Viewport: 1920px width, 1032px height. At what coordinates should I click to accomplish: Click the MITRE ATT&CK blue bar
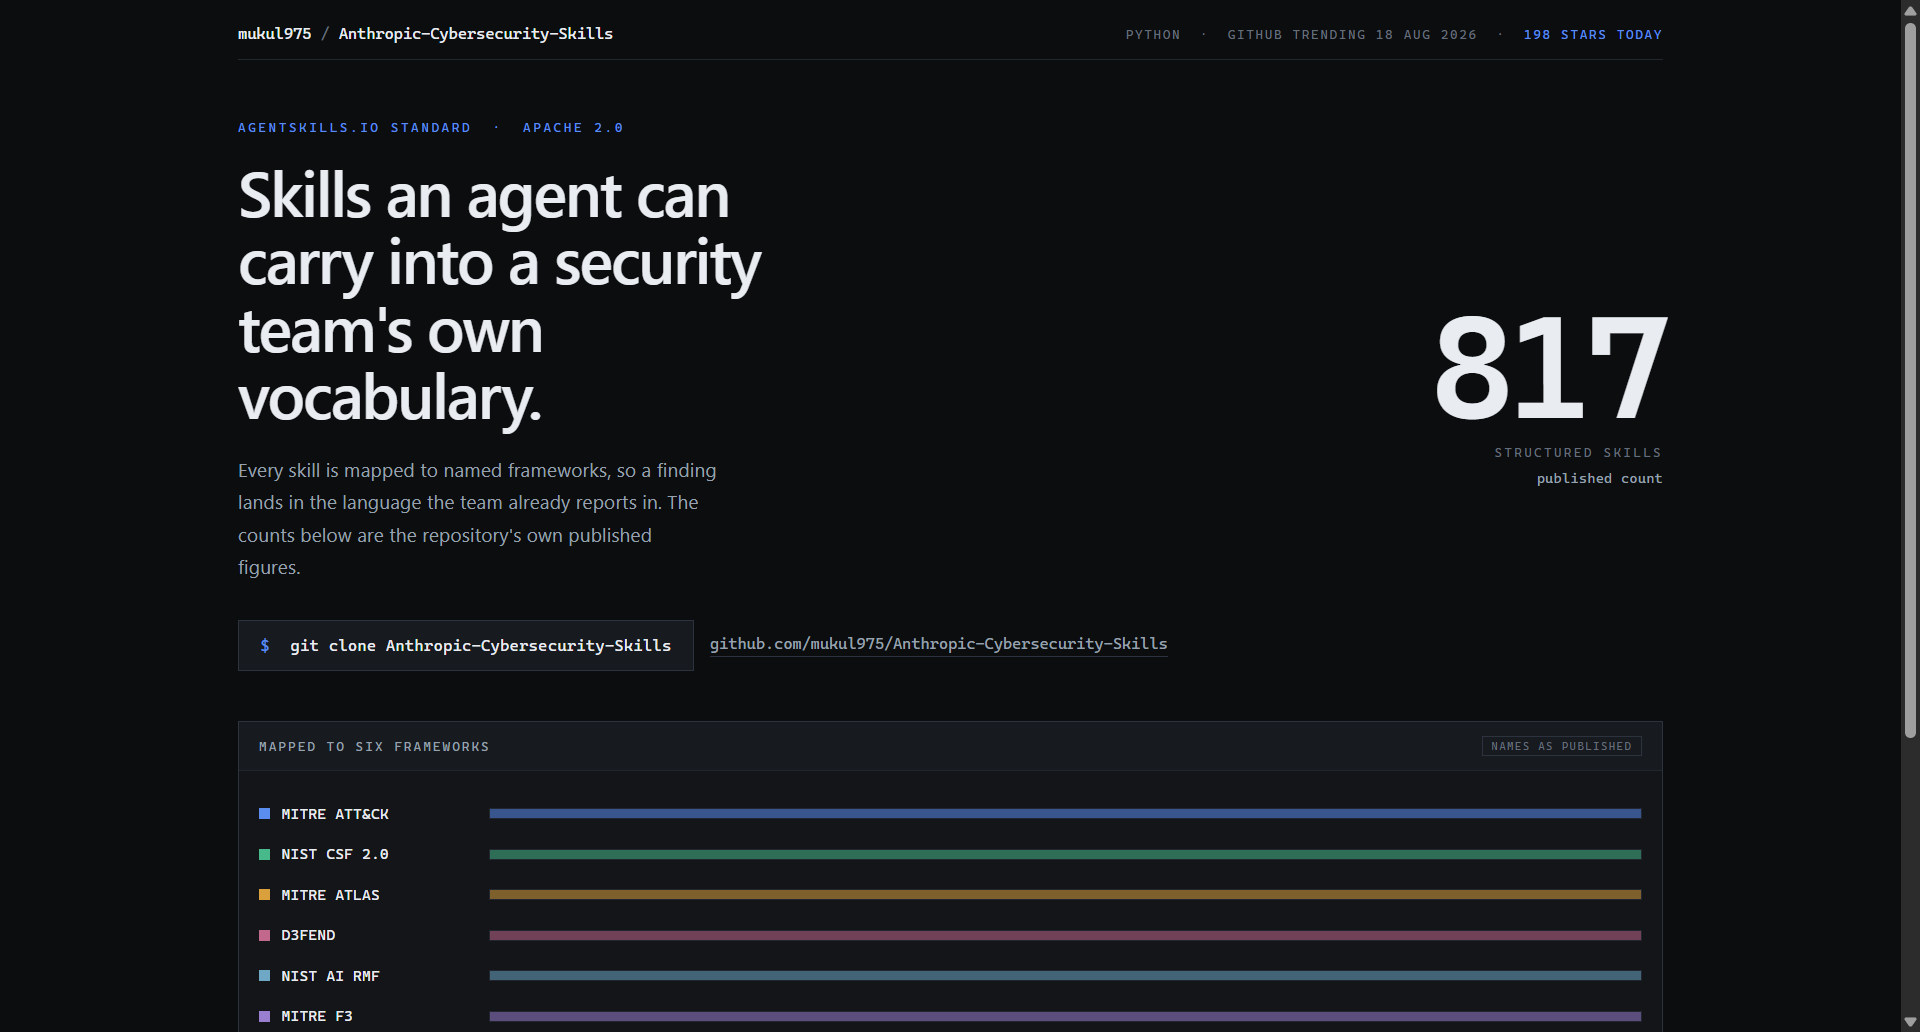(x=1065, y=814)
